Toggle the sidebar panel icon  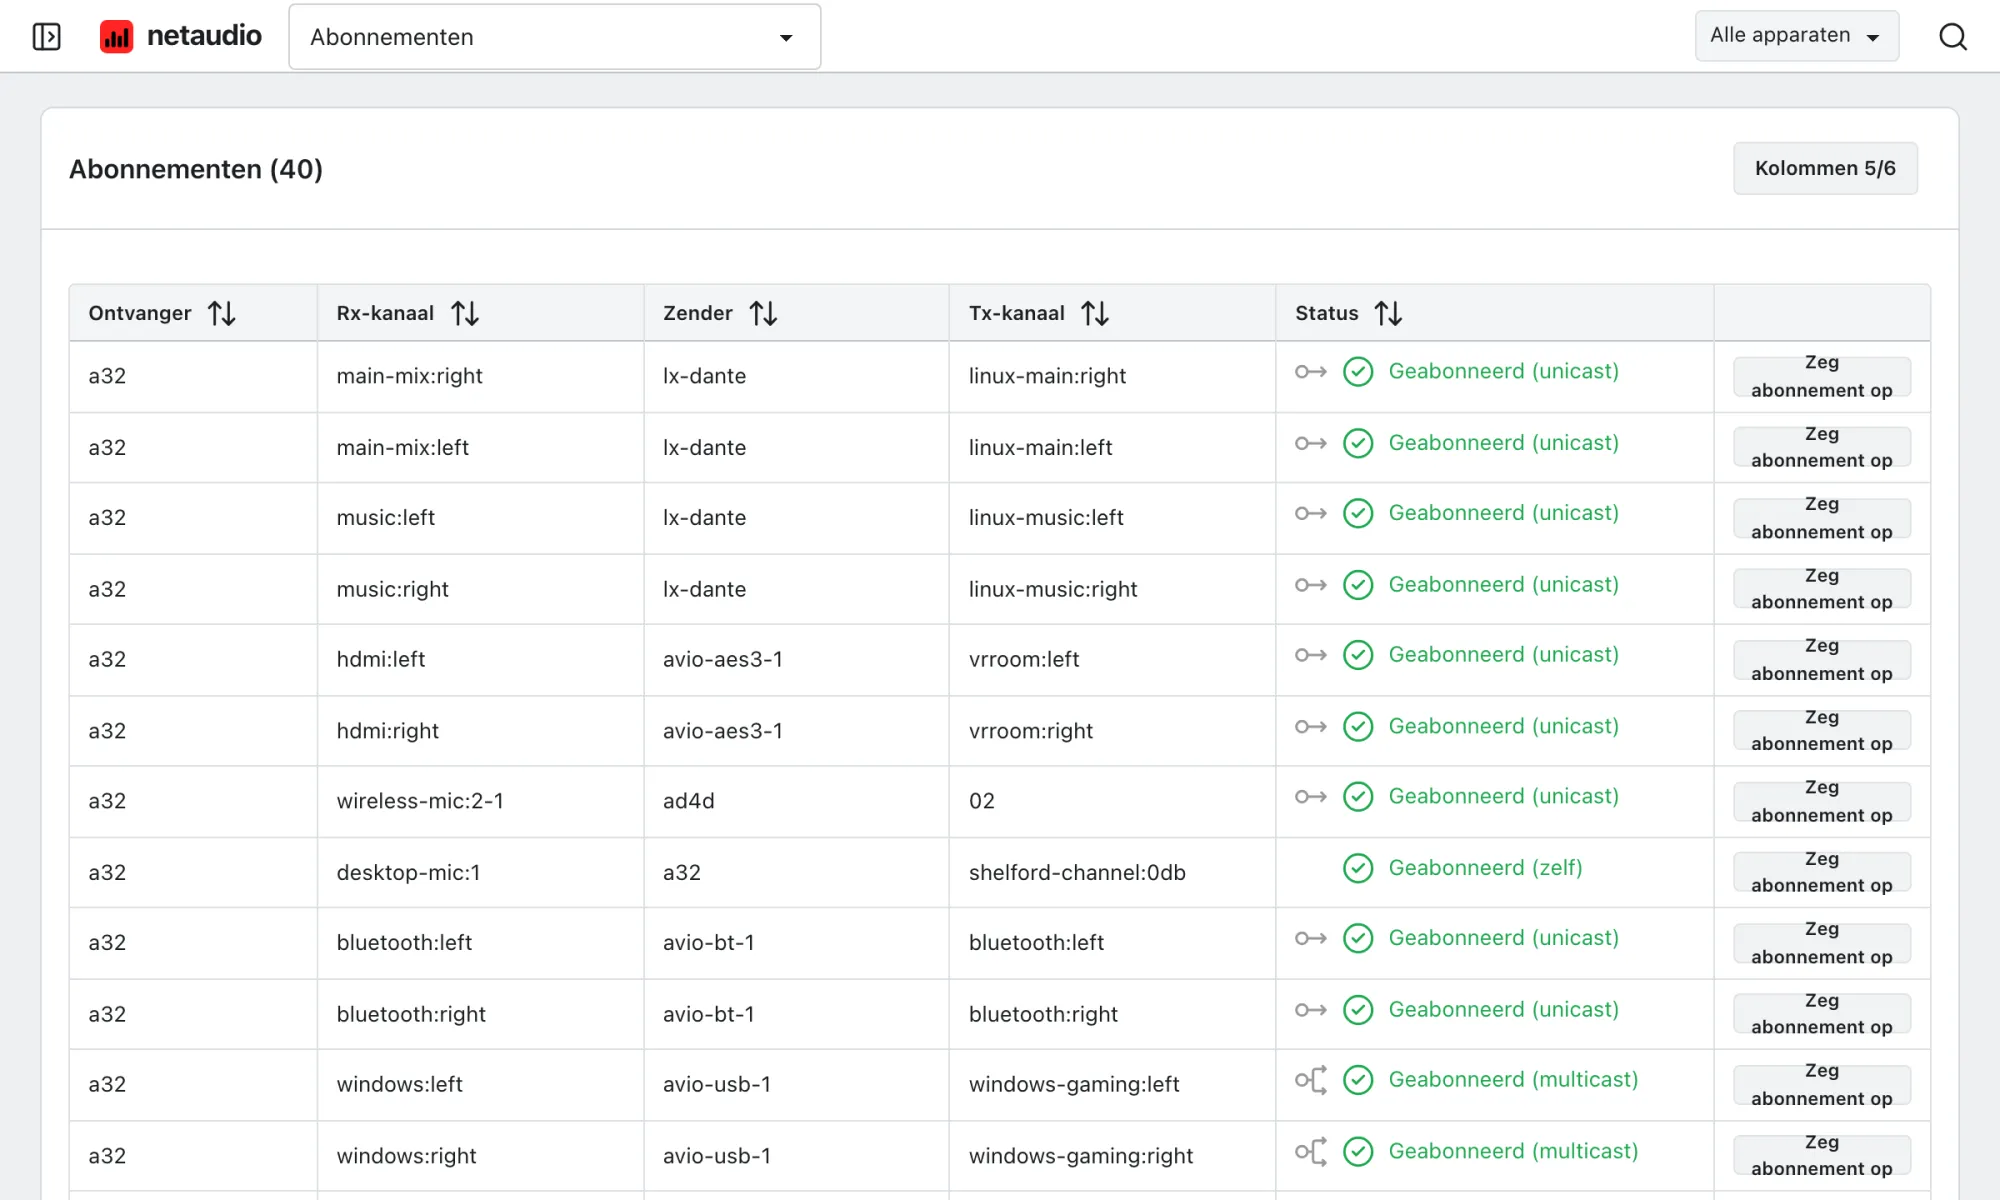click(x=46, y=37)
